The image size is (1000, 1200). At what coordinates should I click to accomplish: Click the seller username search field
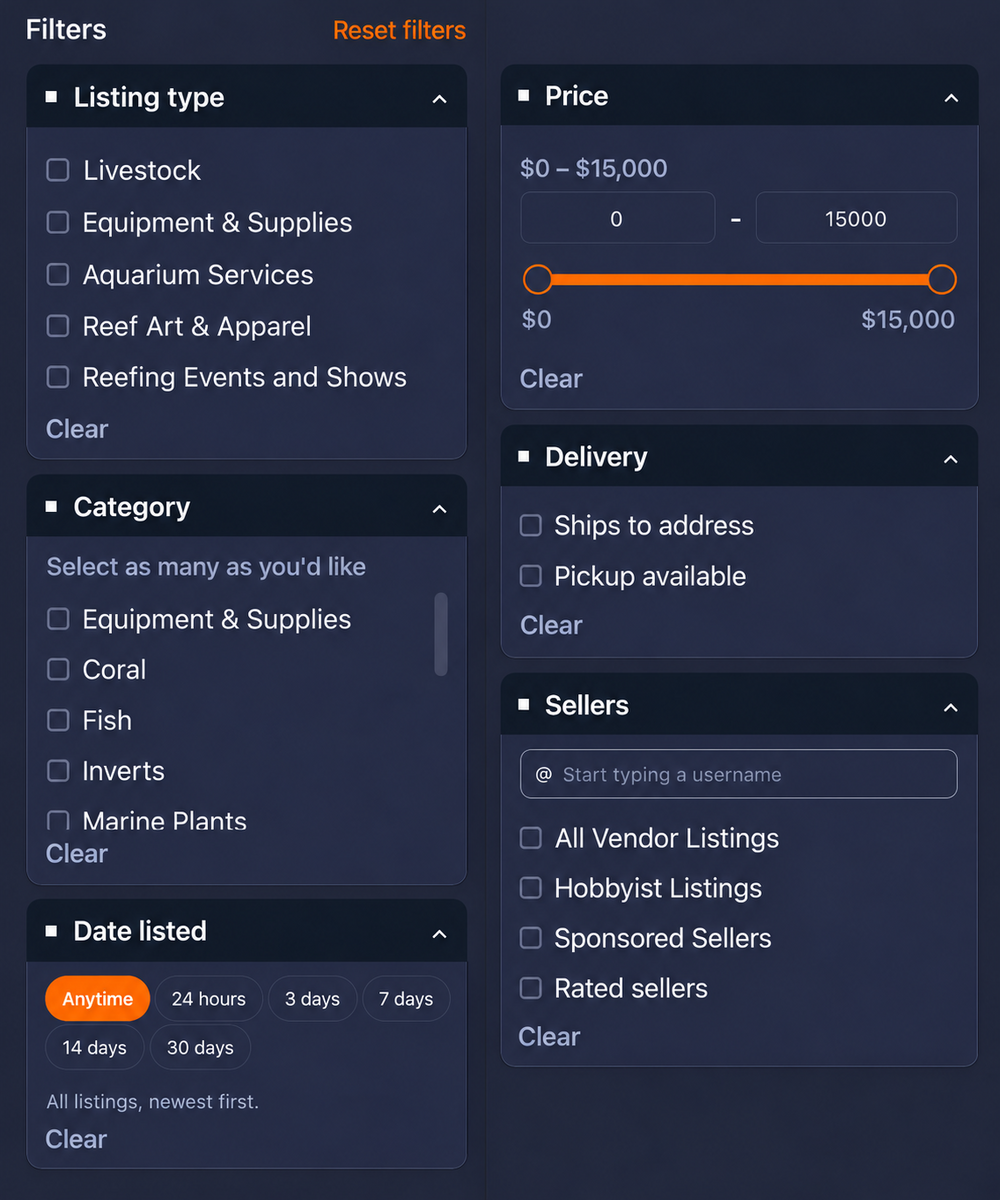[739, 774]
